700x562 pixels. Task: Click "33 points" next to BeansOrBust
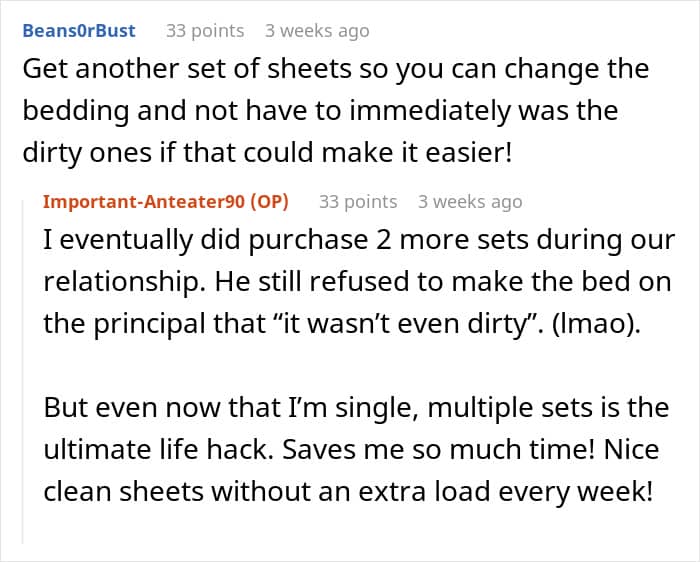[x=205, y=31]
